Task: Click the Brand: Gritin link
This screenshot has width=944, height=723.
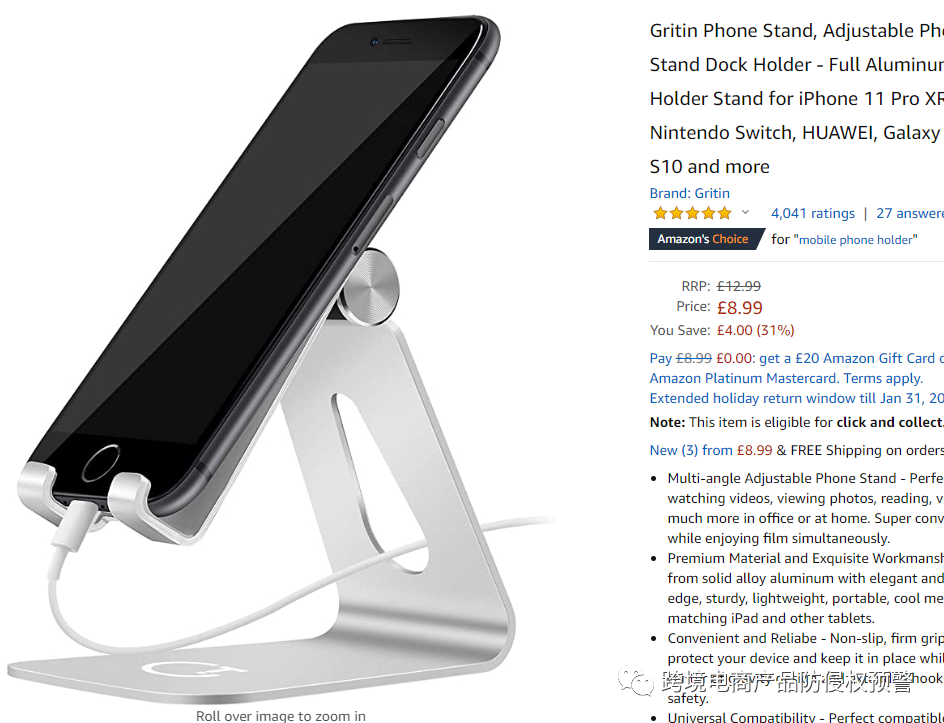Action: pos(689,193)
